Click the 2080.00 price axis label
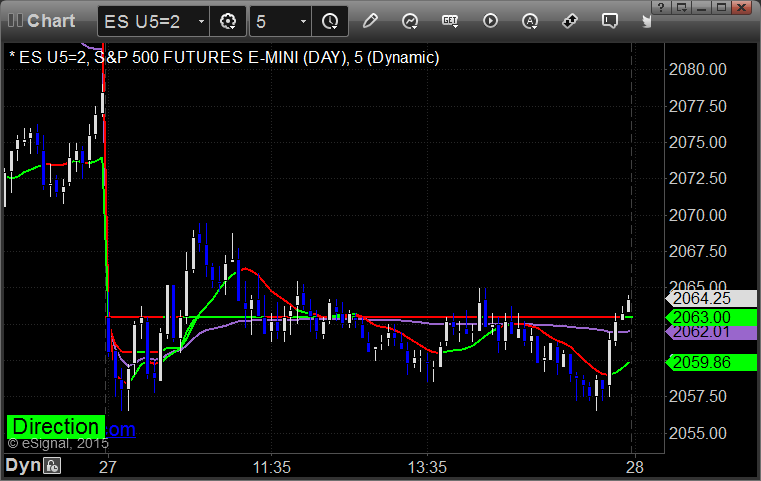Image resolution: width=761 pixels, height=481 pixels. 697,69
